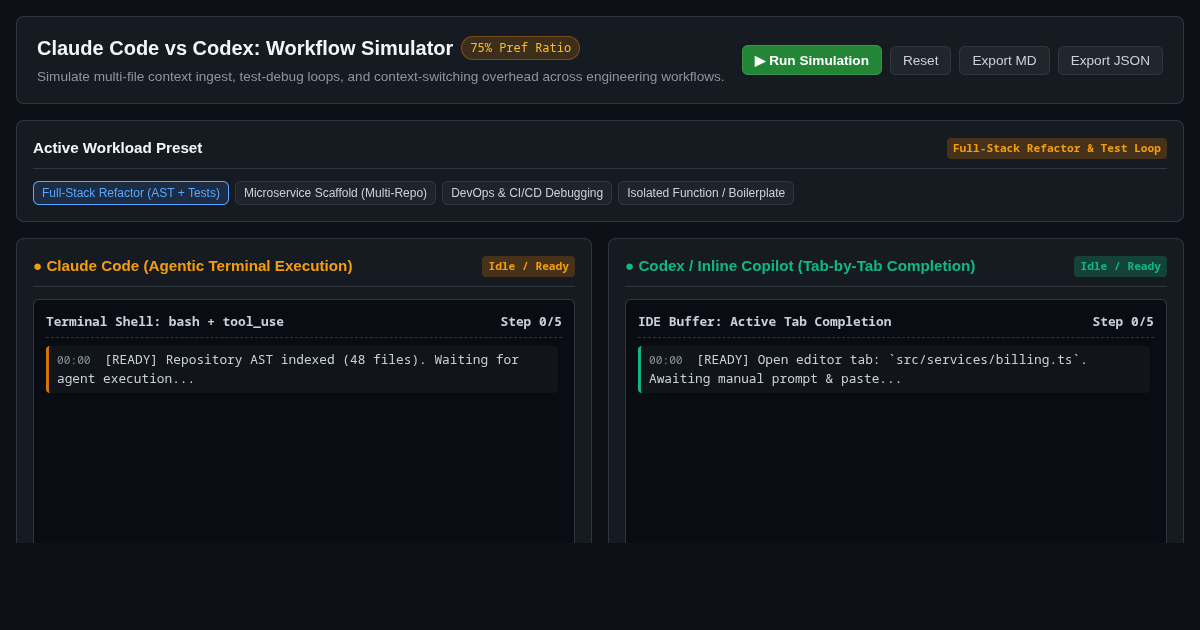Click the Reset button
Image resolution: width=1200 pixels, height=630 pixels.
920,60
